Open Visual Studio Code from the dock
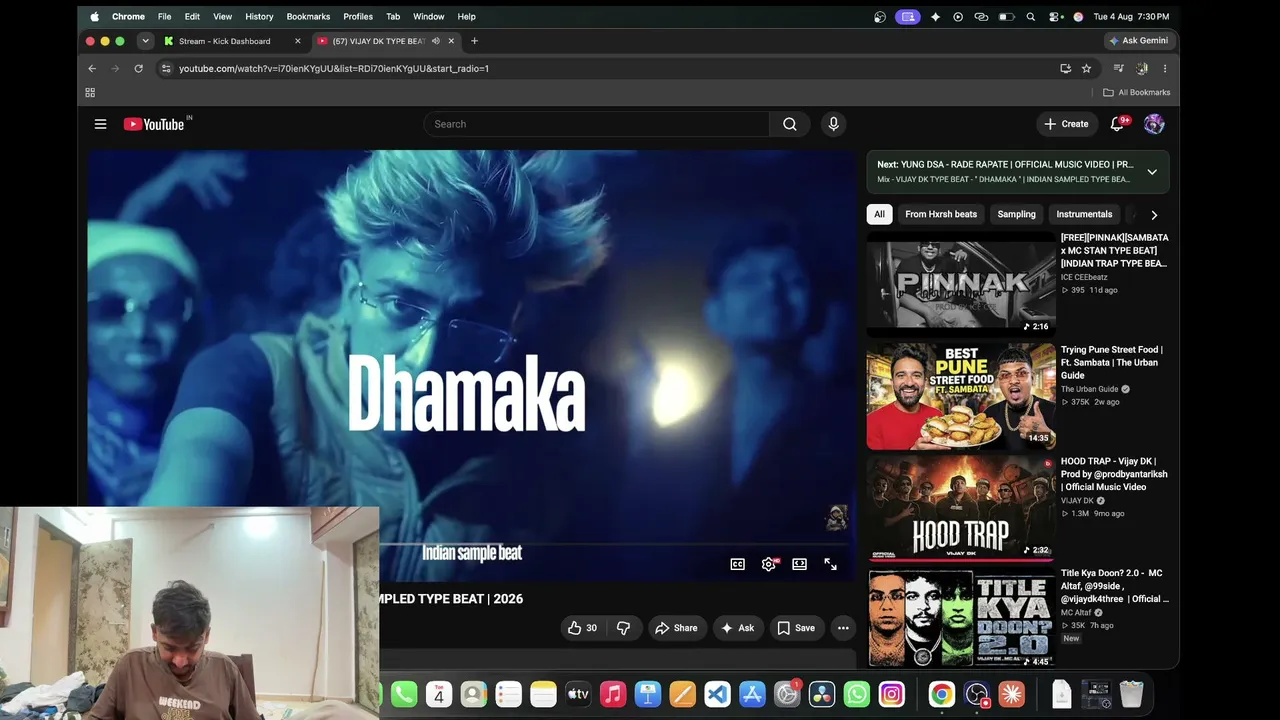Image resolution: width=1280 pixels, height=720 pixels. click(x=717, y=693)
